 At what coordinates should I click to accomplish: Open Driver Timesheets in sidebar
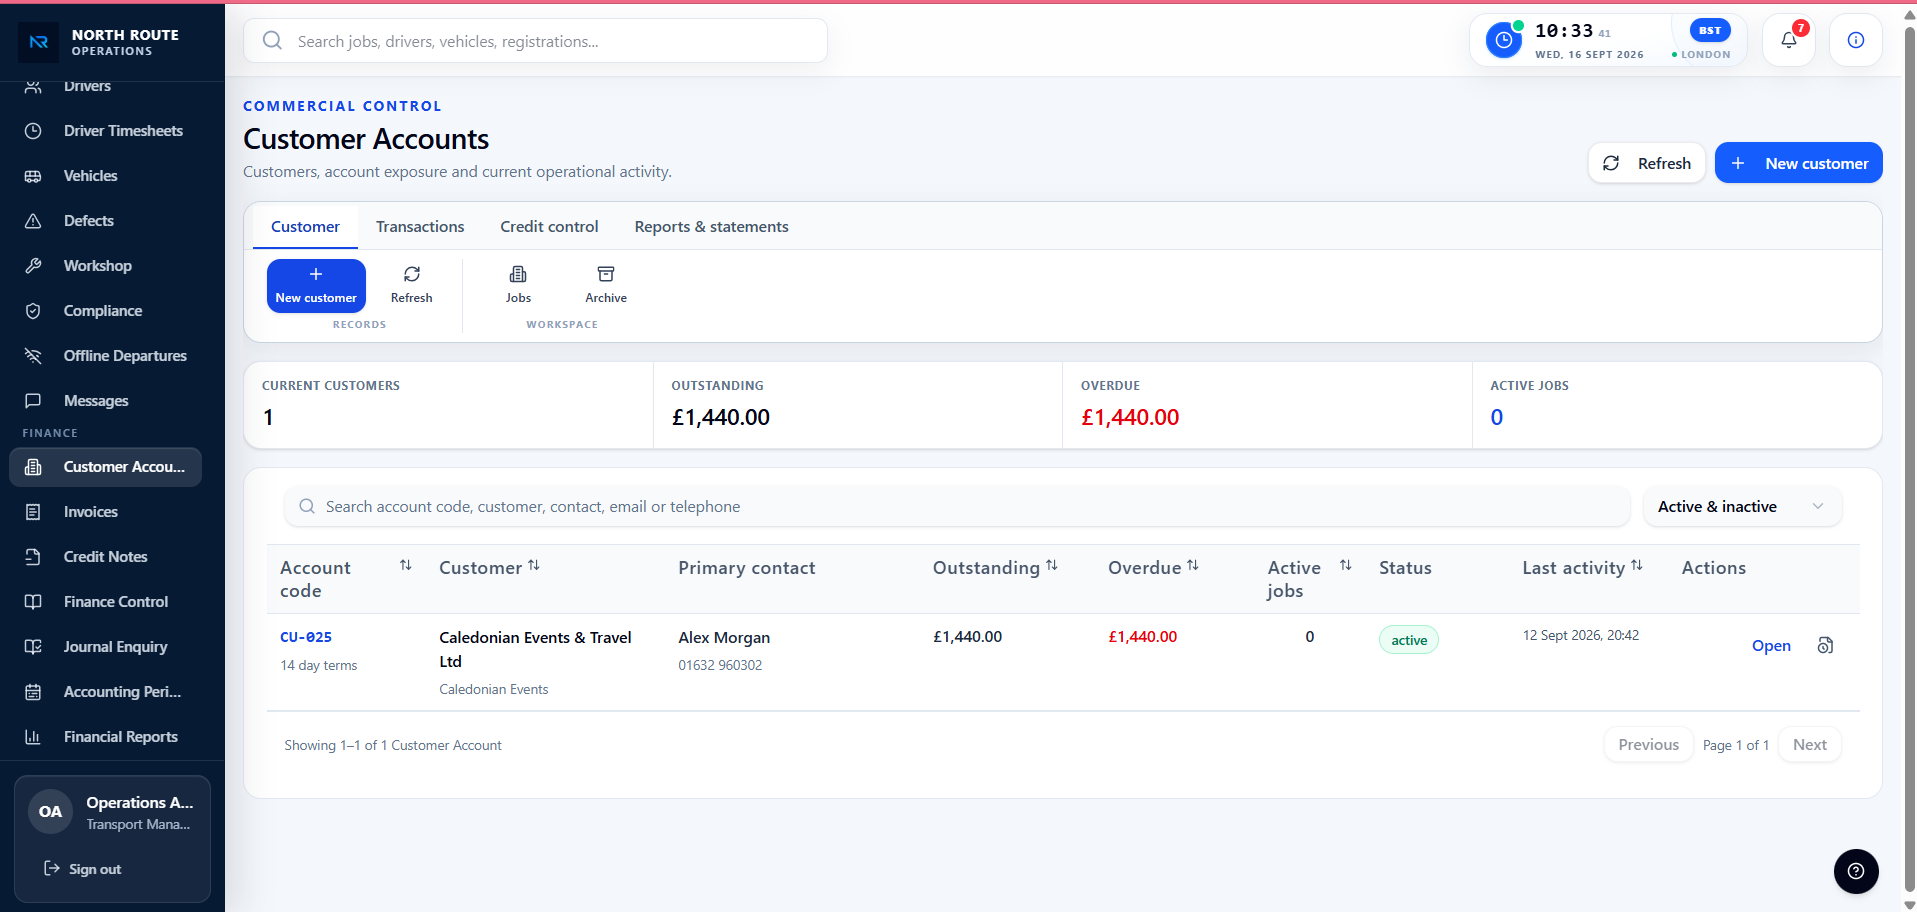click(x=106, y=131)
